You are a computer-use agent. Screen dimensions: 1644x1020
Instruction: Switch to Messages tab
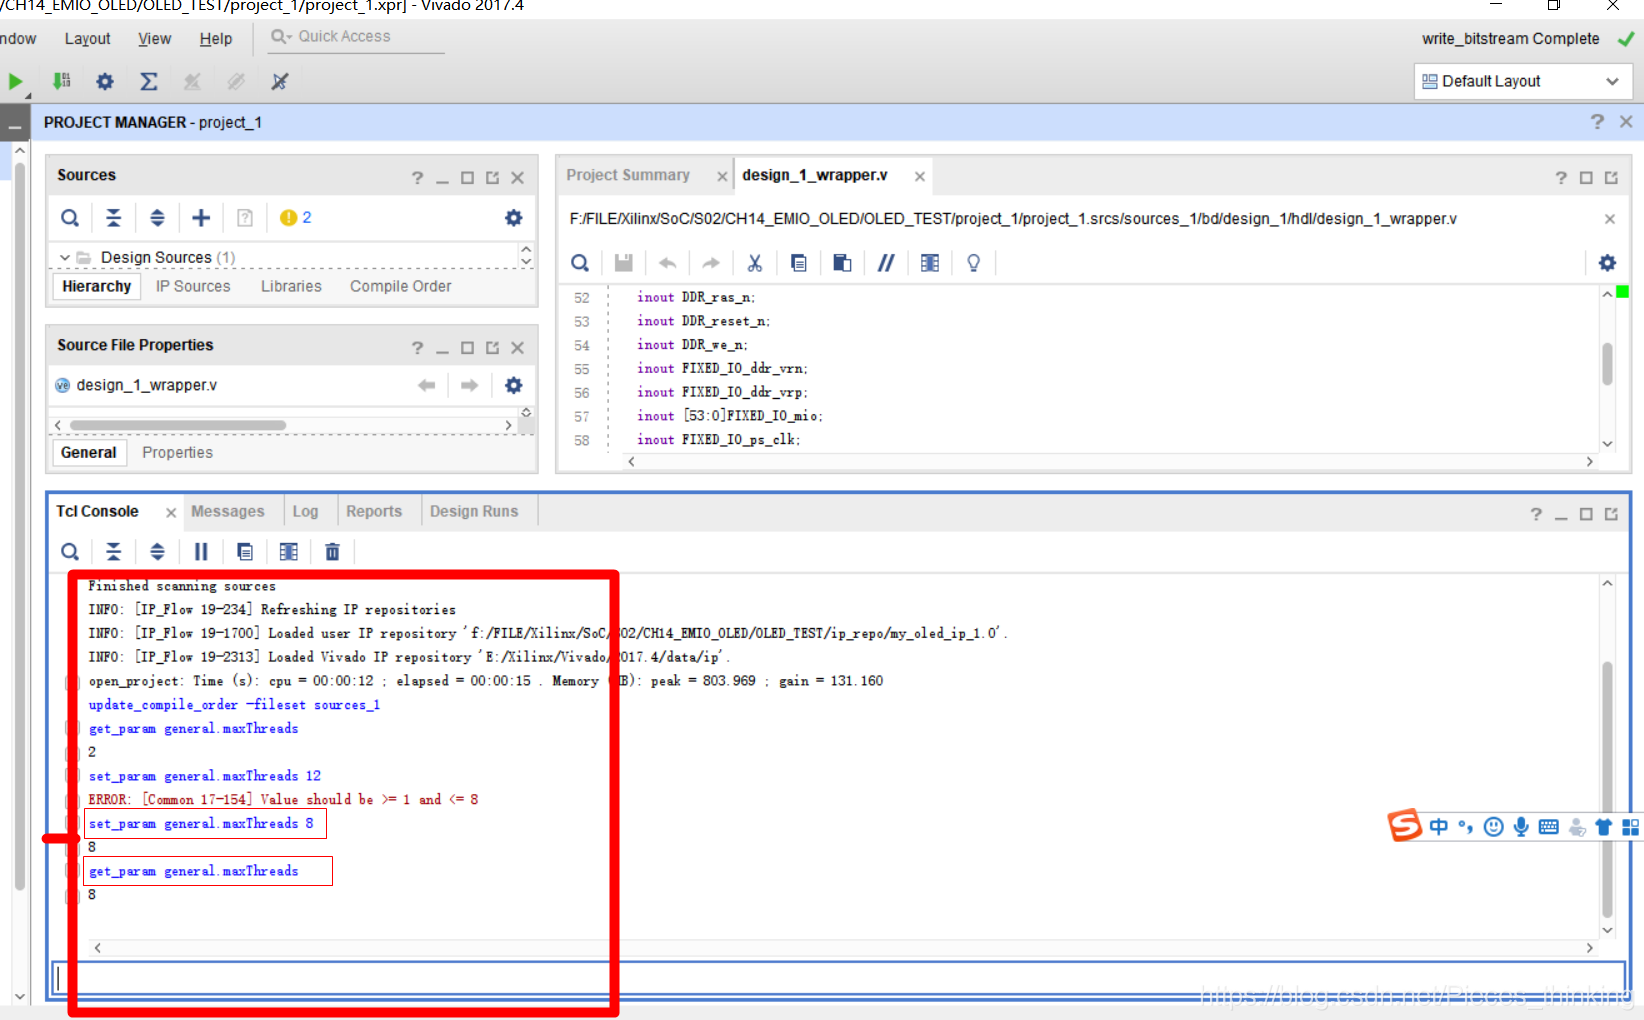228,511
